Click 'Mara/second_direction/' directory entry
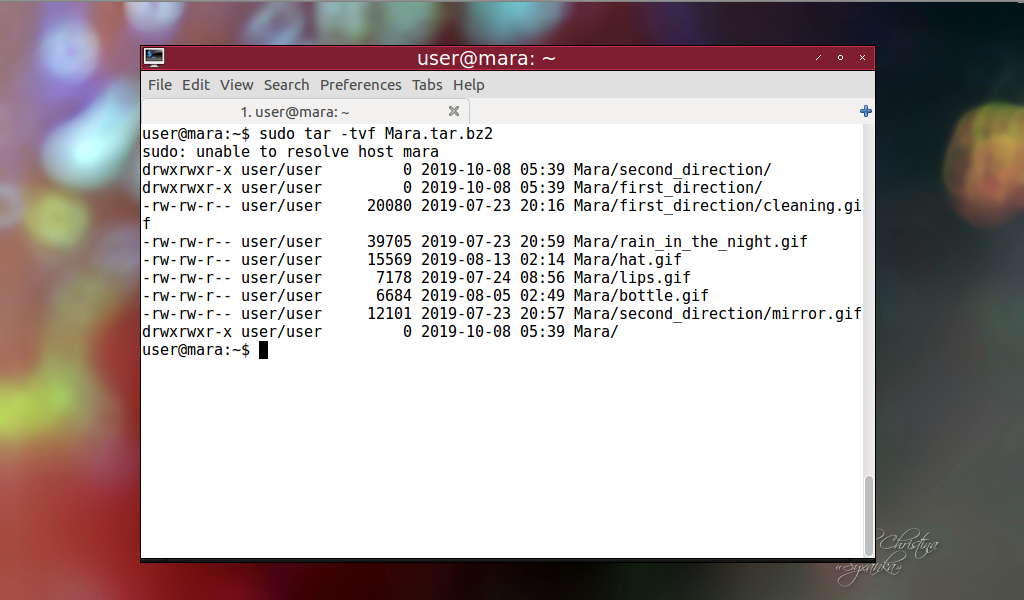Image resolution: width=1024 pixels, height=600 pixels. click(673, 170)
